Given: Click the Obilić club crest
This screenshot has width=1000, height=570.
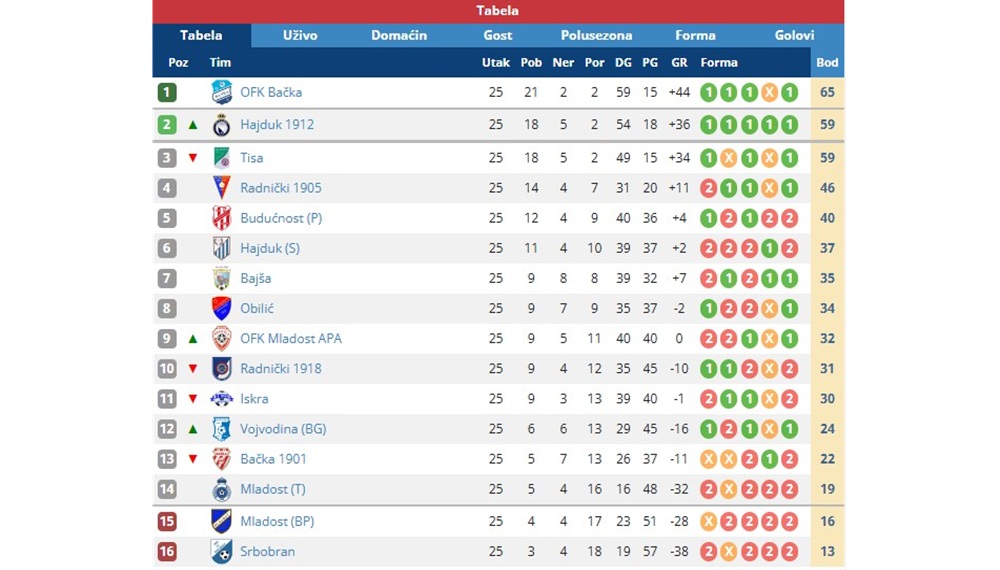Looking at the screenshot, I should coord(221,309).
